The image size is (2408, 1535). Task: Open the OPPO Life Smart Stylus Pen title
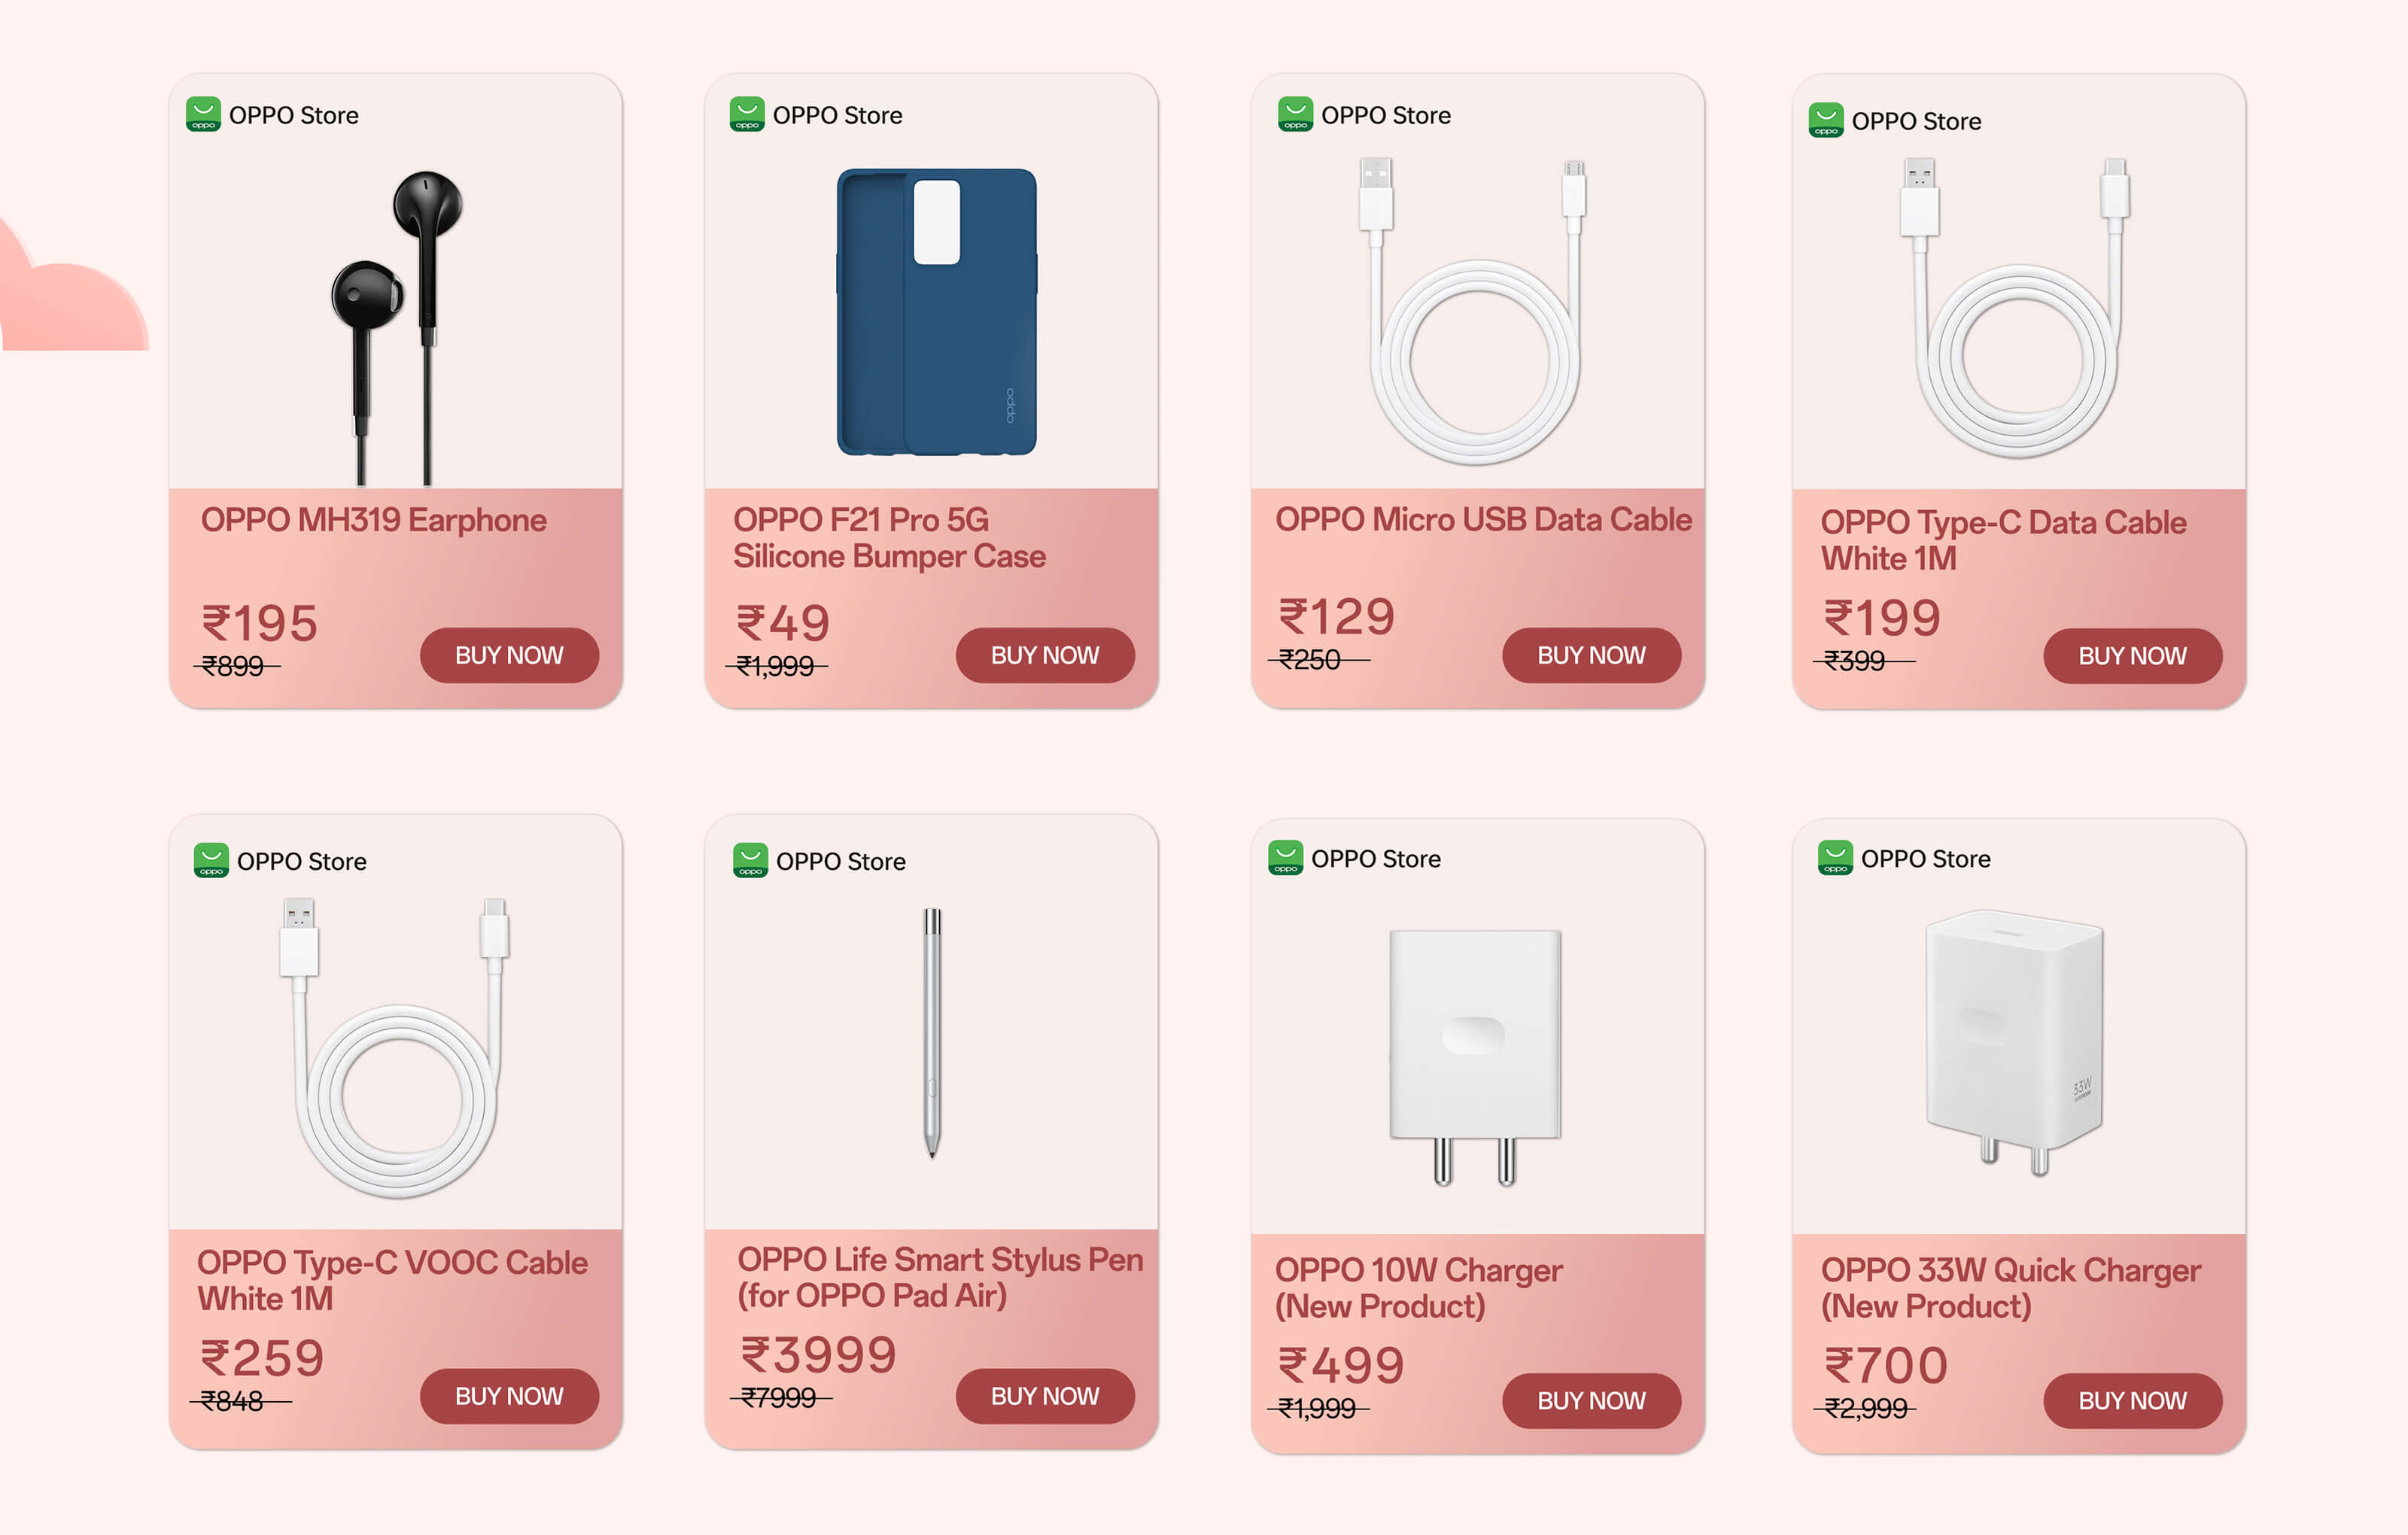click(939, 1277)
